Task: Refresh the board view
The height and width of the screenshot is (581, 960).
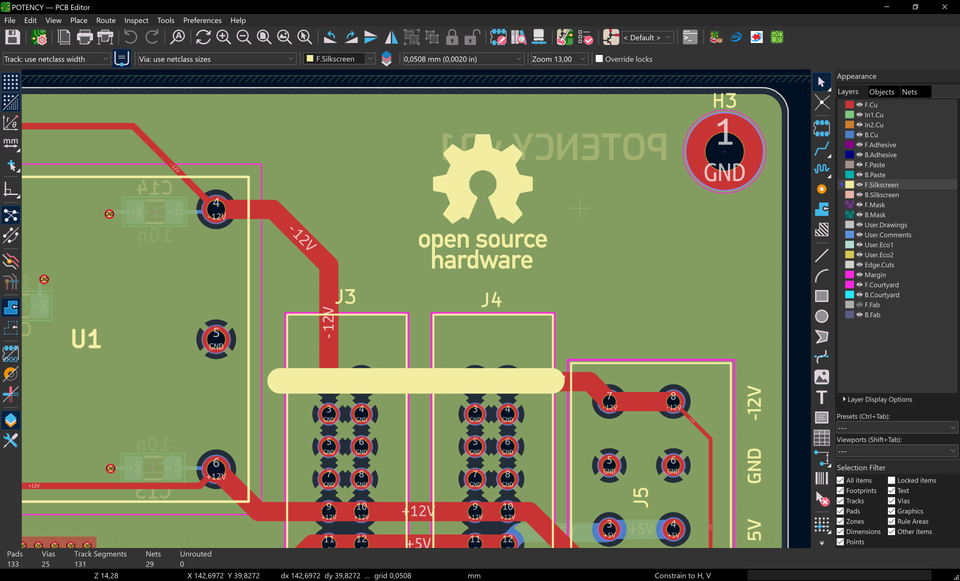Action: click(203, 37)
